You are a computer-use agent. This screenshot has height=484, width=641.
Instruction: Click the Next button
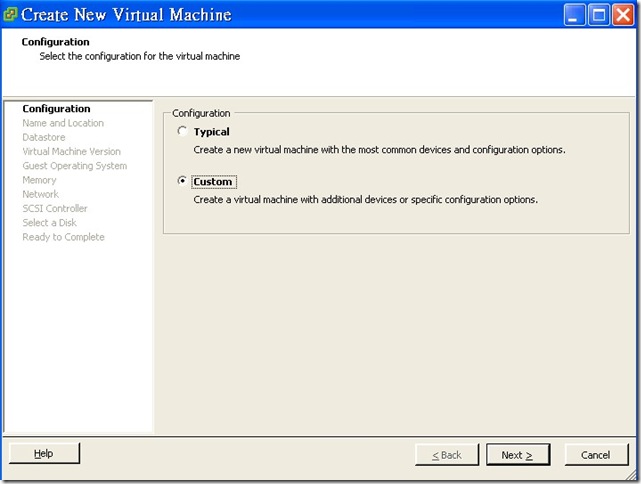click(517, 455)
